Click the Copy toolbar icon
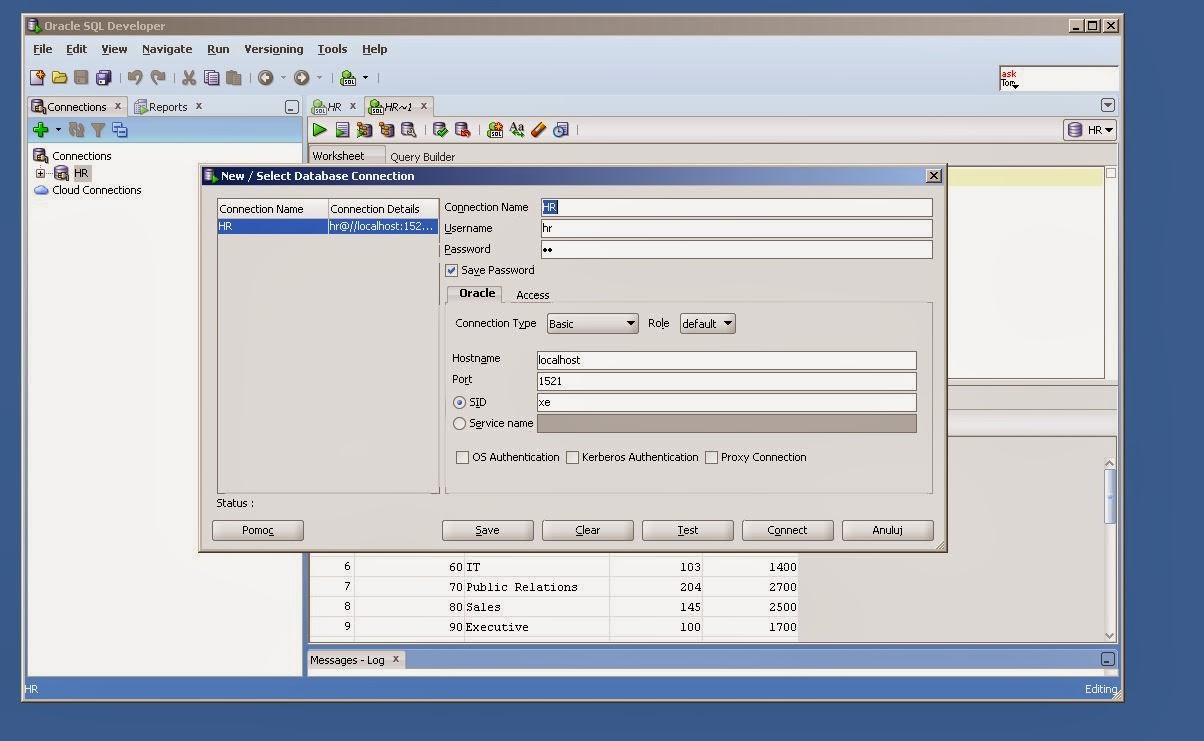Screen dimensions: 1204x741 (x=211, y=78)
